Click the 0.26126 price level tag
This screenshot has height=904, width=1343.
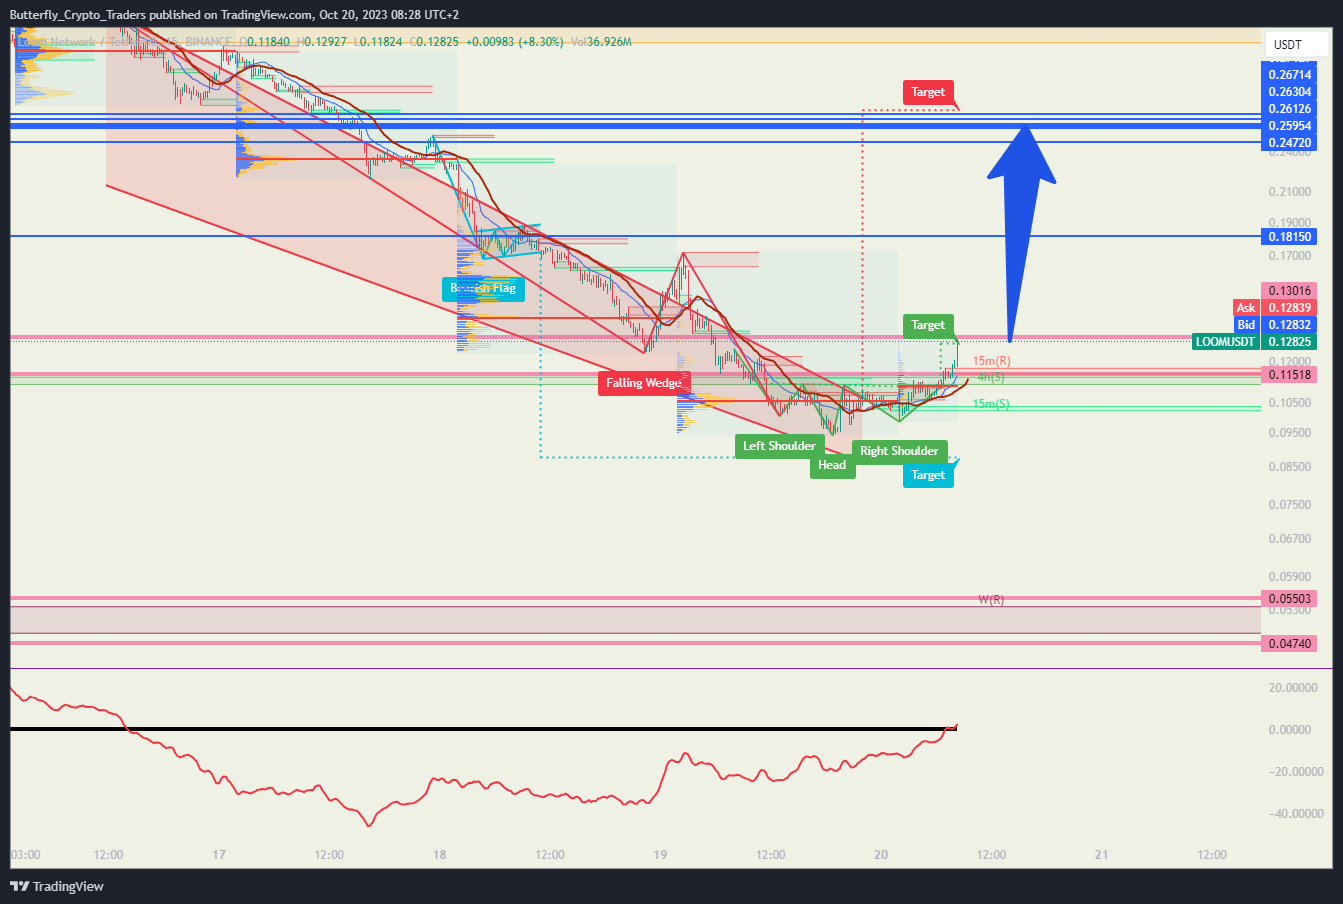[1289, 109]
